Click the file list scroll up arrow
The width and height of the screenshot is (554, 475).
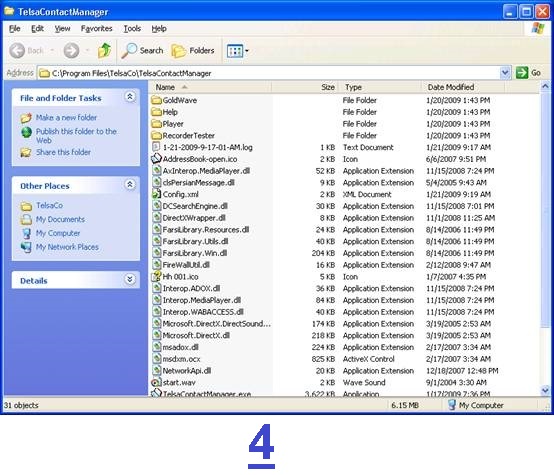[545, 86]
